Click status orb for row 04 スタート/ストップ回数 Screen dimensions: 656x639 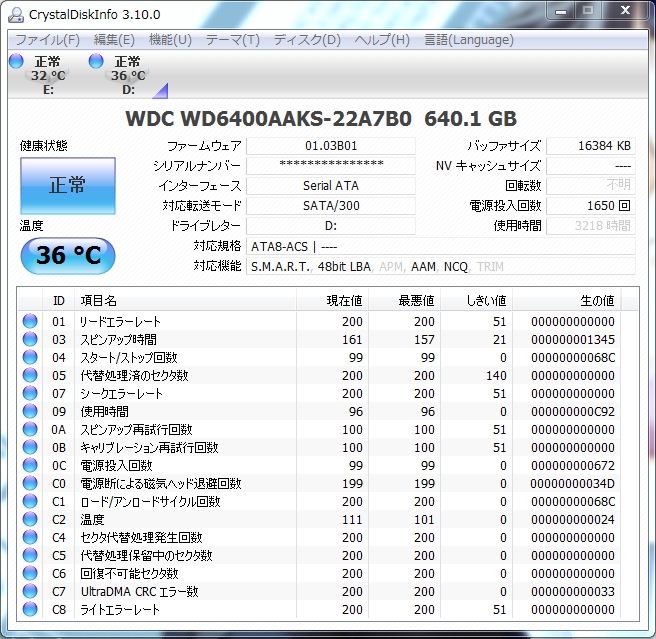click(x=30, y=357)
